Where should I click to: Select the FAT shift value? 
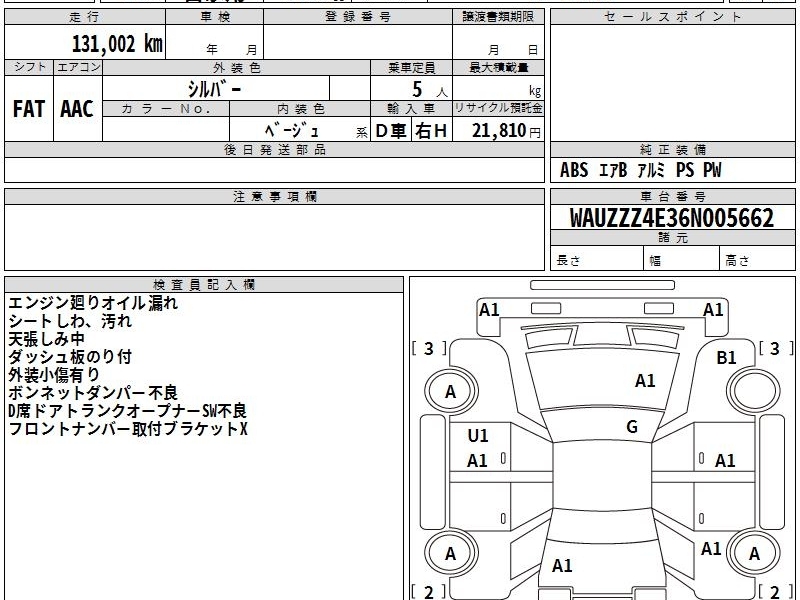[29, 109]
